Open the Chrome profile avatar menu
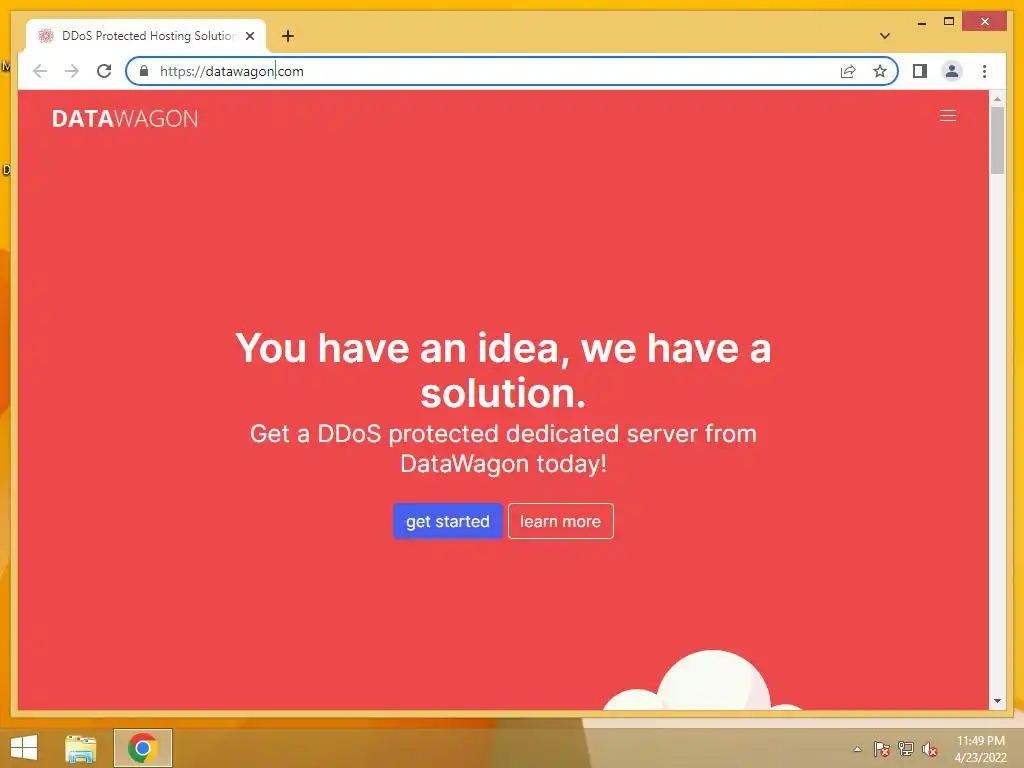 (952, 71)
